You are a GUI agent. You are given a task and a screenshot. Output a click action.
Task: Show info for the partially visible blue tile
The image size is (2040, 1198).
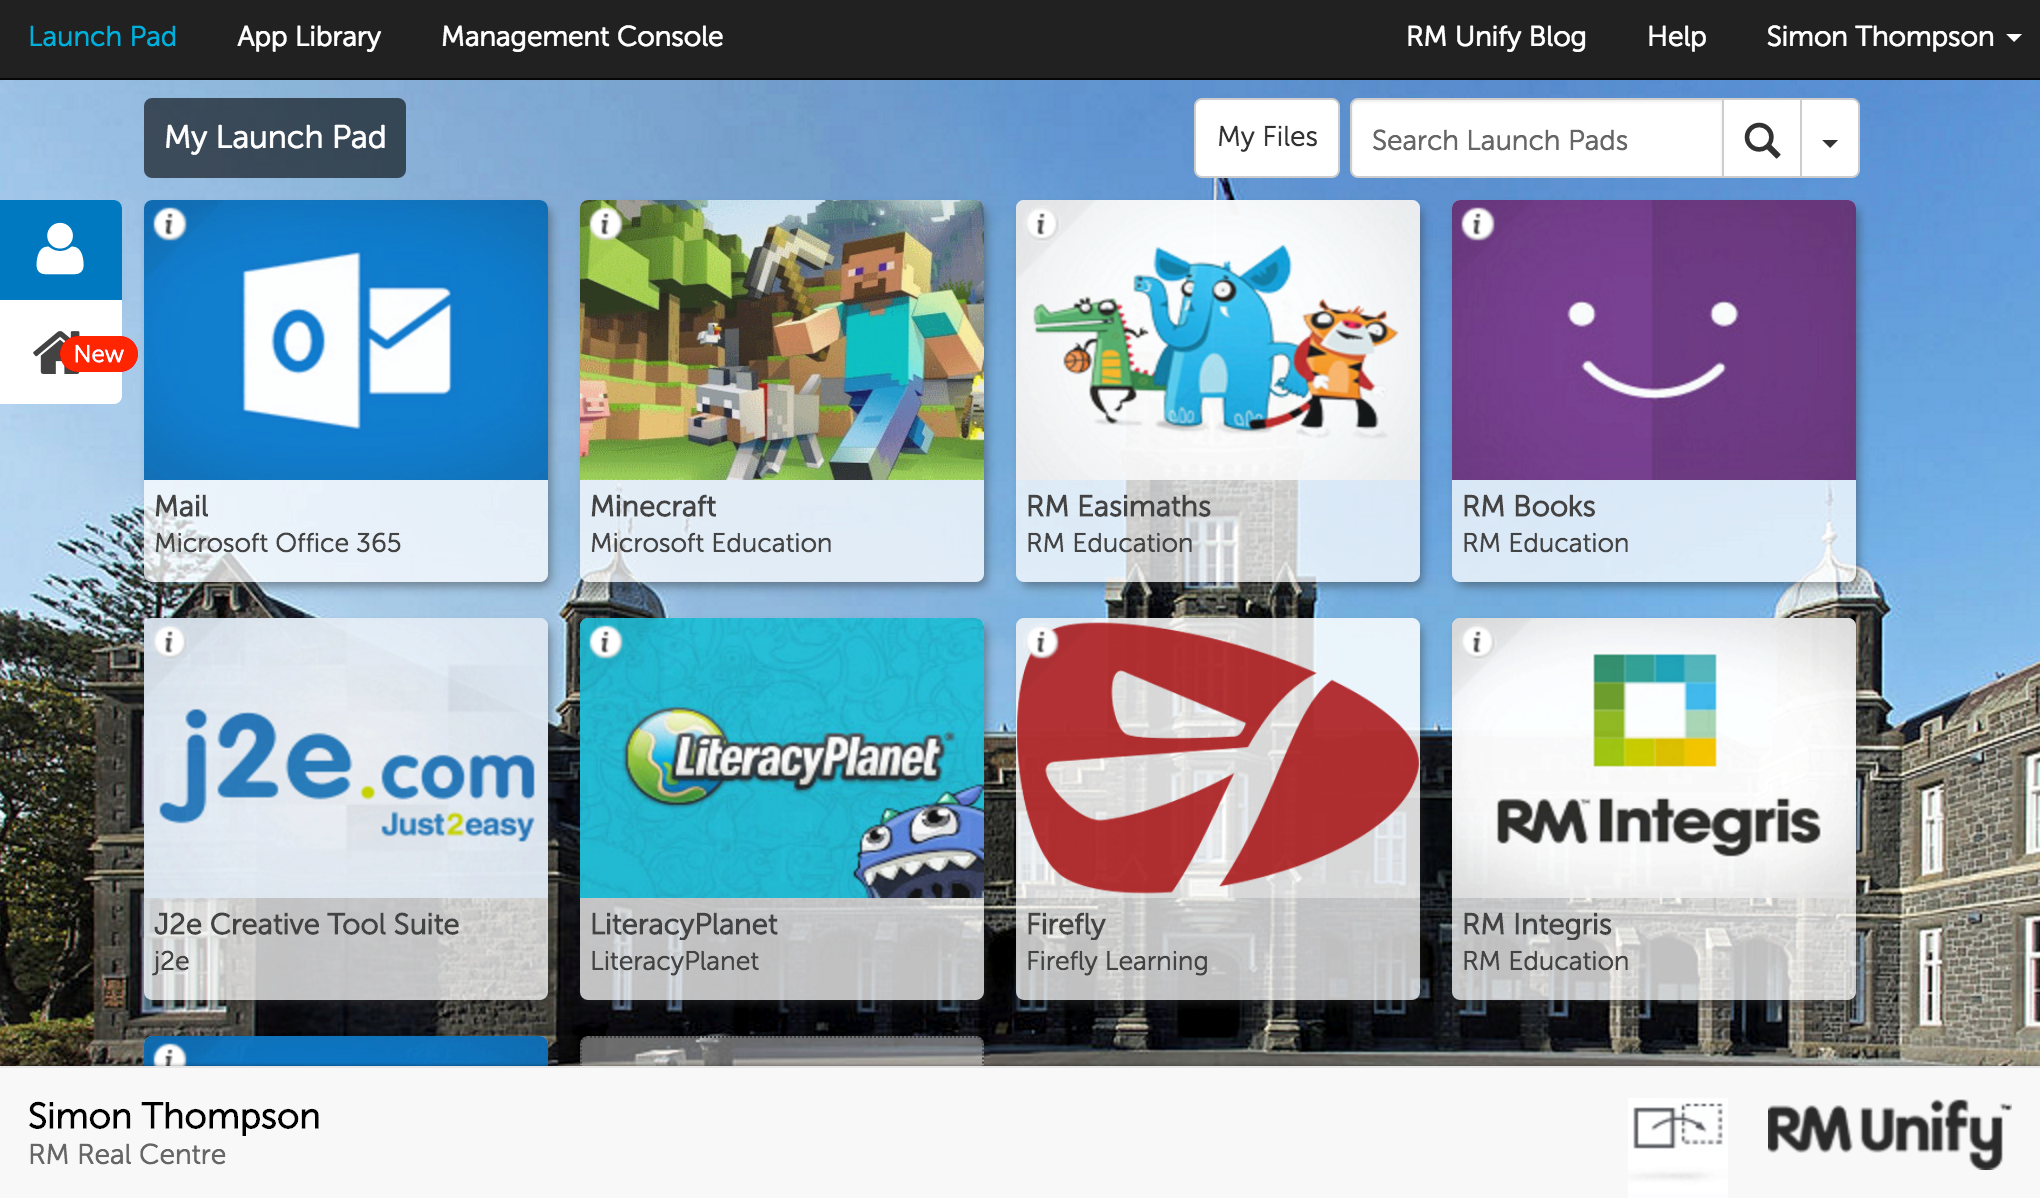pyautogui.click(x=170, y=1055)
